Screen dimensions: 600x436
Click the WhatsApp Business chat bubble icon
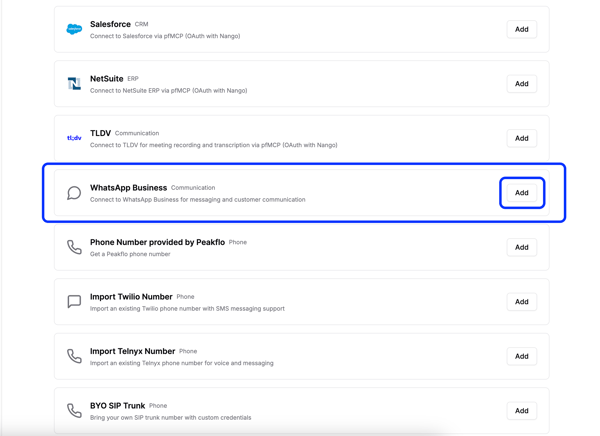[x=74, y=193]
